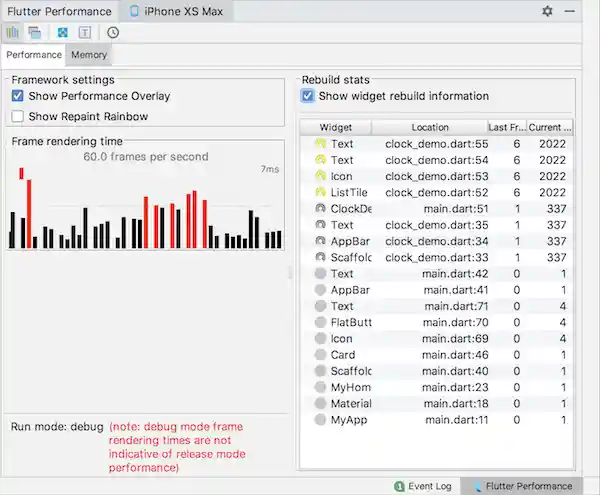The width and height of the screenshot is (600, 495).
Task: Click the first red bar in frame chart
Action: [x=21, y=173]
